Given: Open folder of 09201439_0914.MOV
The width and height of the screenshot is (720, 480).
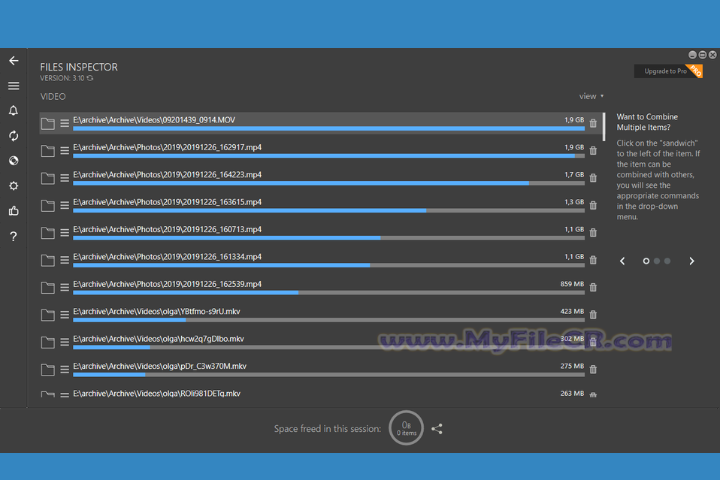Looking at the screenshot, I should [x=48, y=124].
